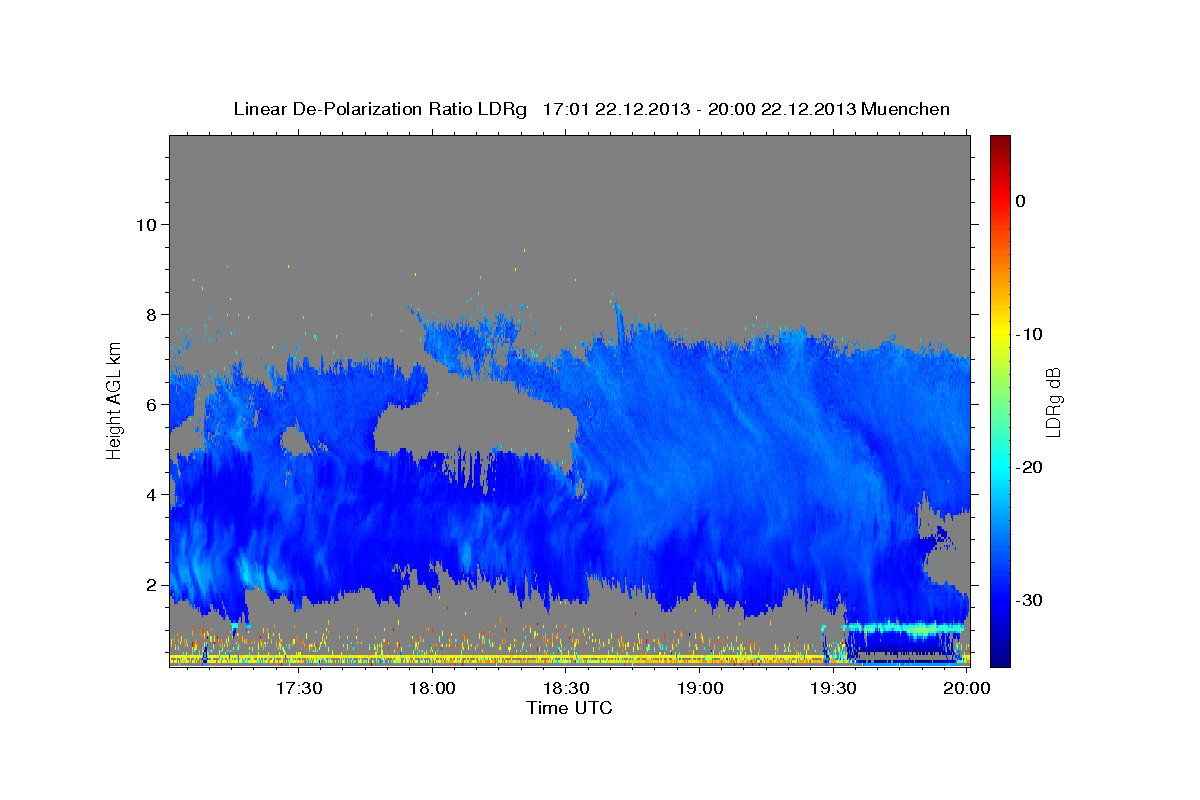Click the 18:30 time tick label
1200x800 pixels.
pos(566,688)
